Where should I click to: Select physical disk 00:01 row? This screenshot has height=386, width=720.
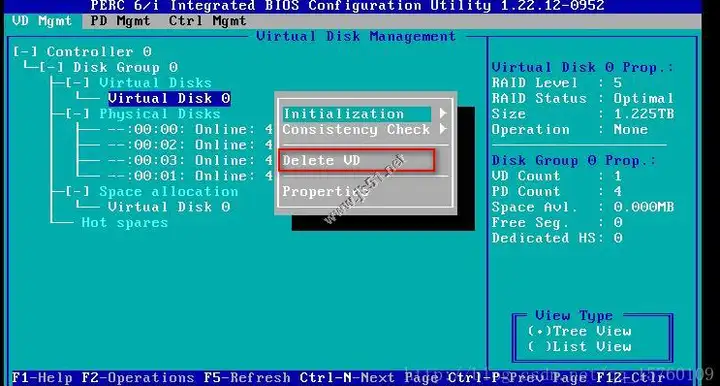coord(190,176)
